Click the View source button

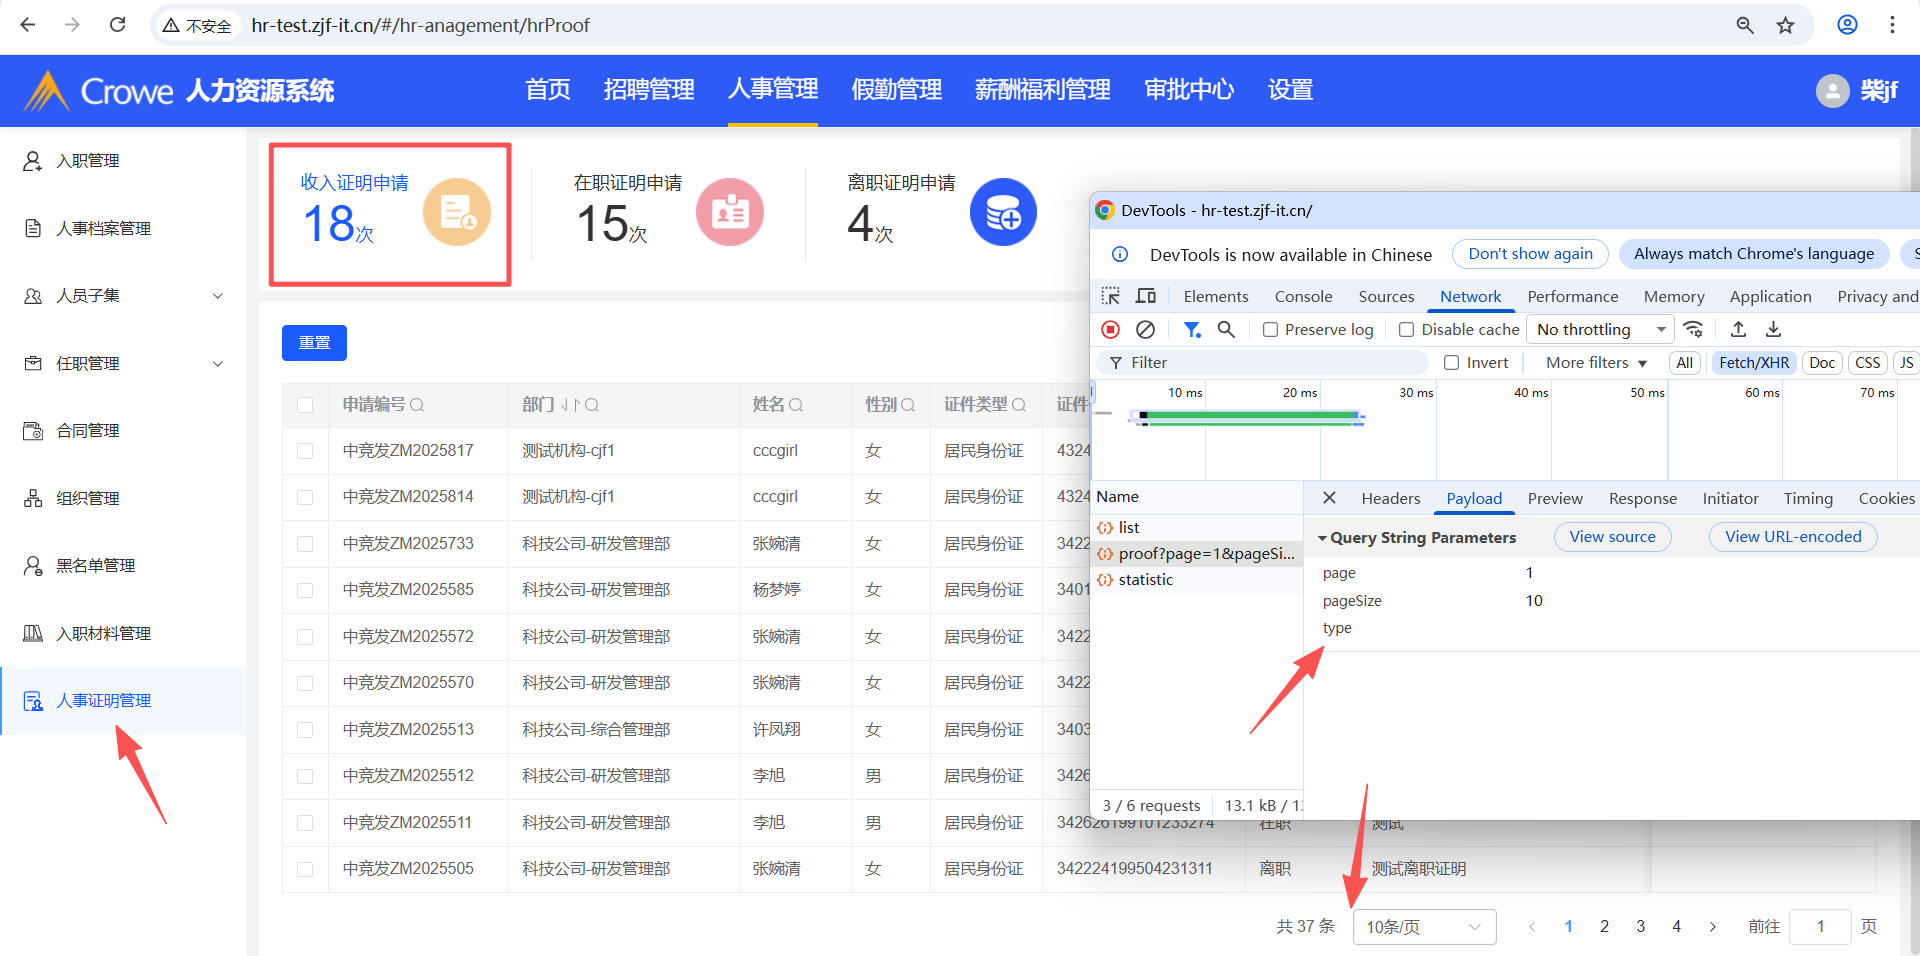[1612, 537]
